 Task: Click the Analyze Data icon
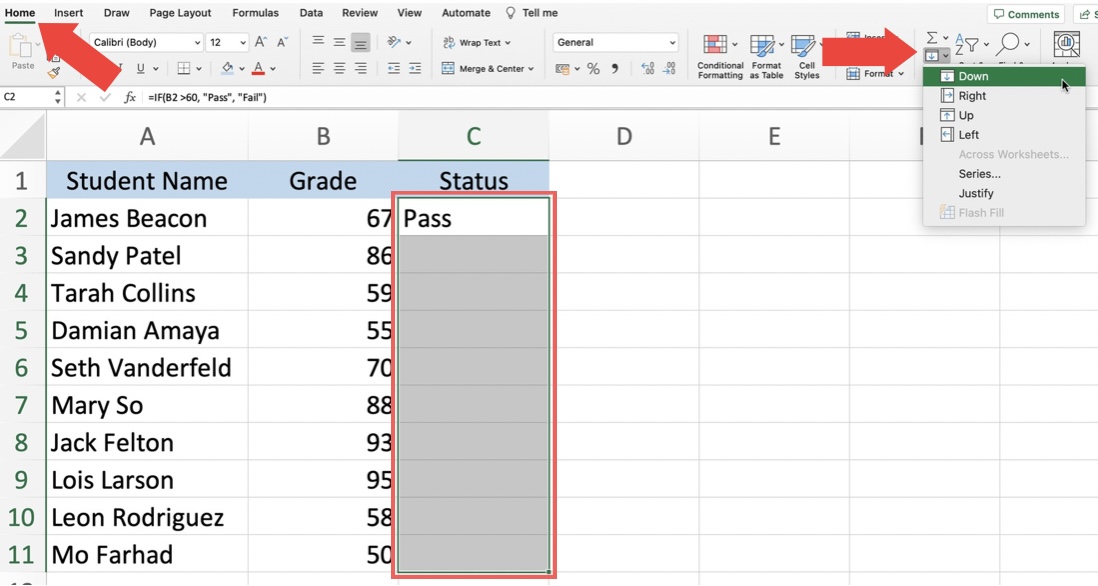click(x=1066, y=44)
